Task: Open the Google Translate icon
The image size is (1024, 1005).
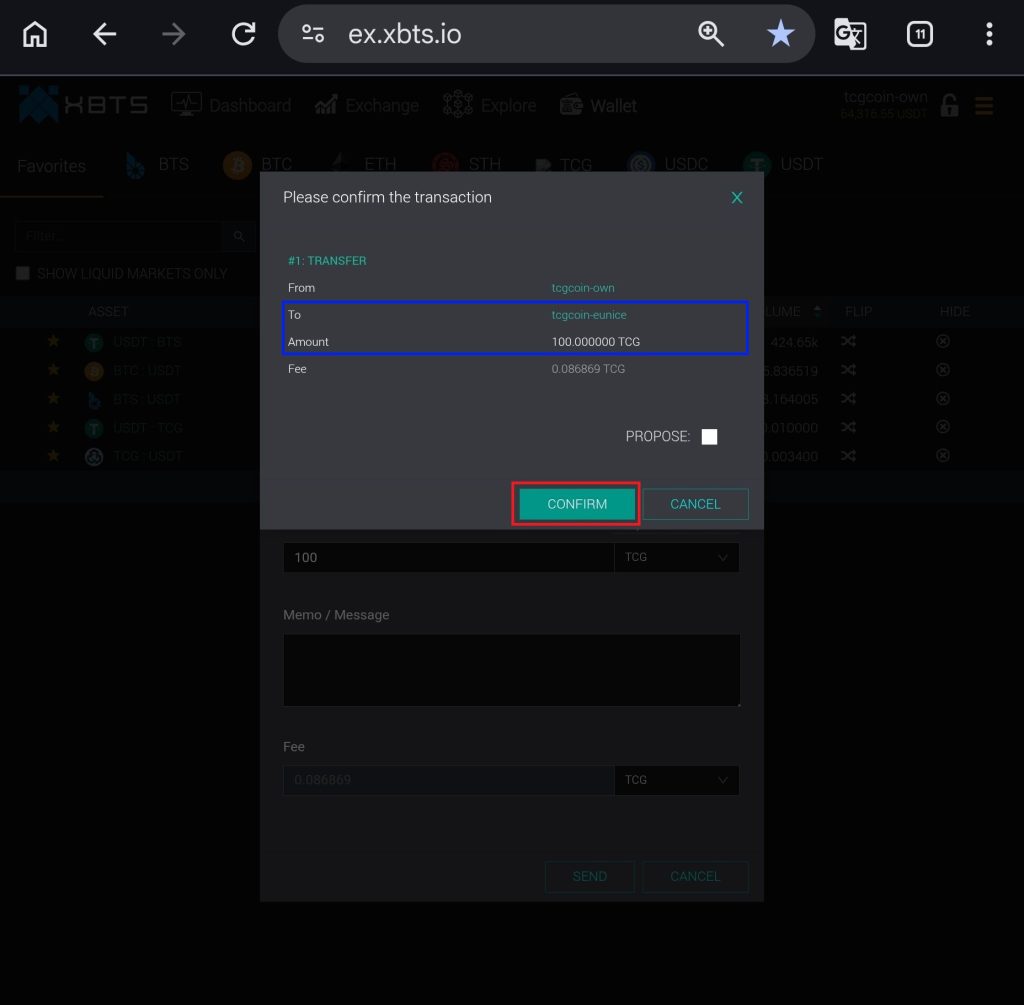Action: [x=850, y=35]
